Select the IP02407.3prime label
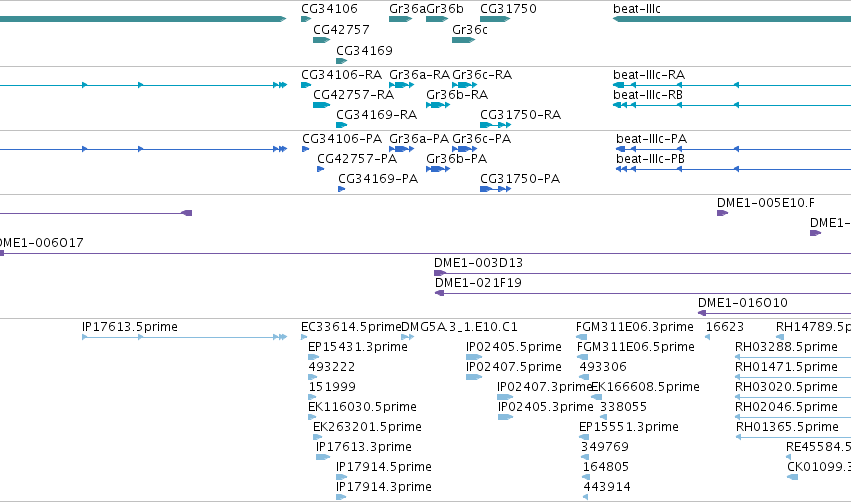This screenshot has height=502, width=851. (x=544, y=387)
